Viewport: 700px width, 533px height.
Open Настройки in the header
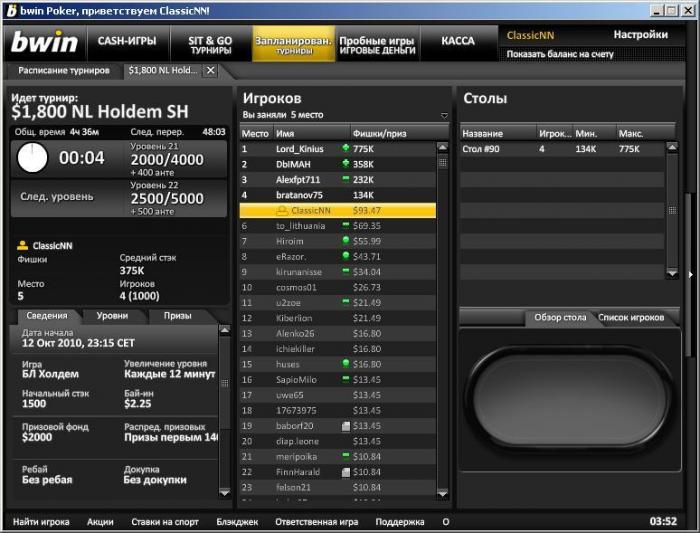coord(641,34)
